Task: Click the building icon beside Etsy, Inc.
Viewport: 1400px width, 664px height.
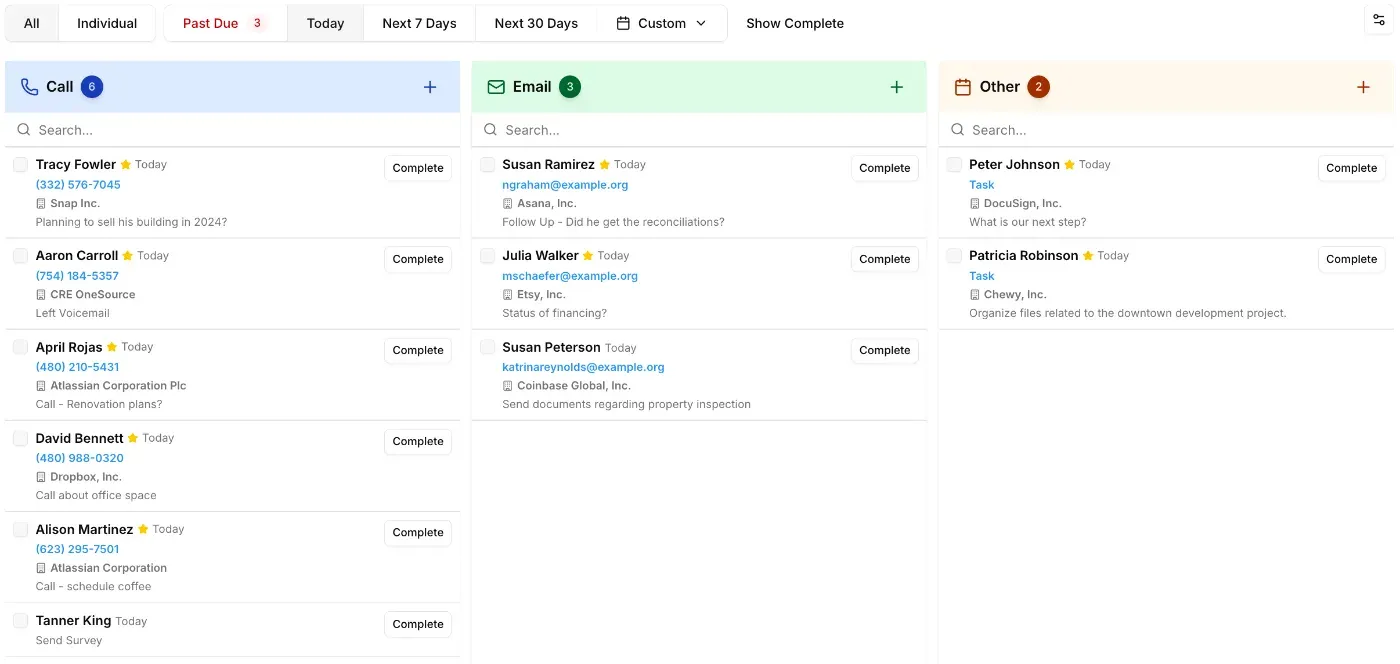Action: (508, 295)
